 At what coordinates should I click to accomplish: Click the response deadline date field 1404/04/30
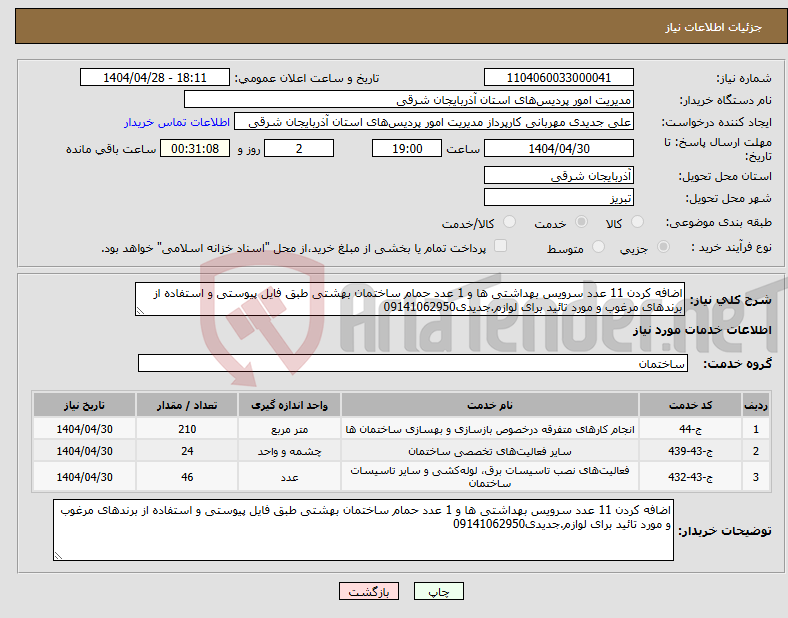pos(558,148)
